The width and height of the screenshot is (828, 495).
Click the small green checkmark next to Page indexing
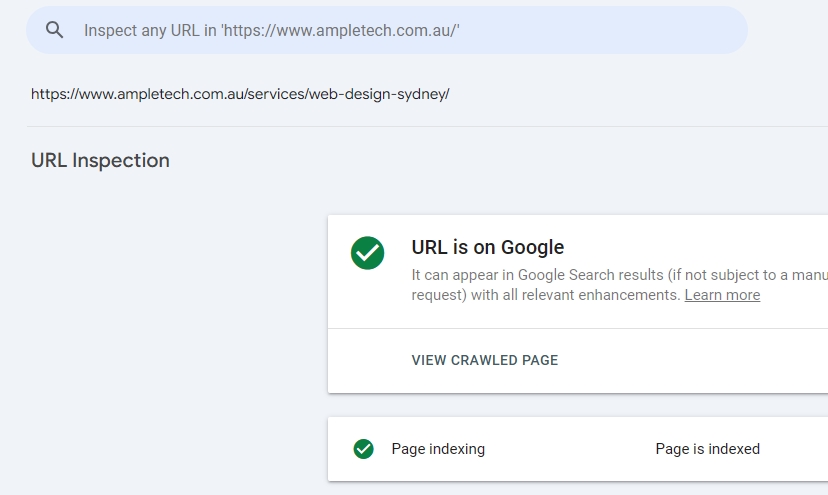(364, 449)
